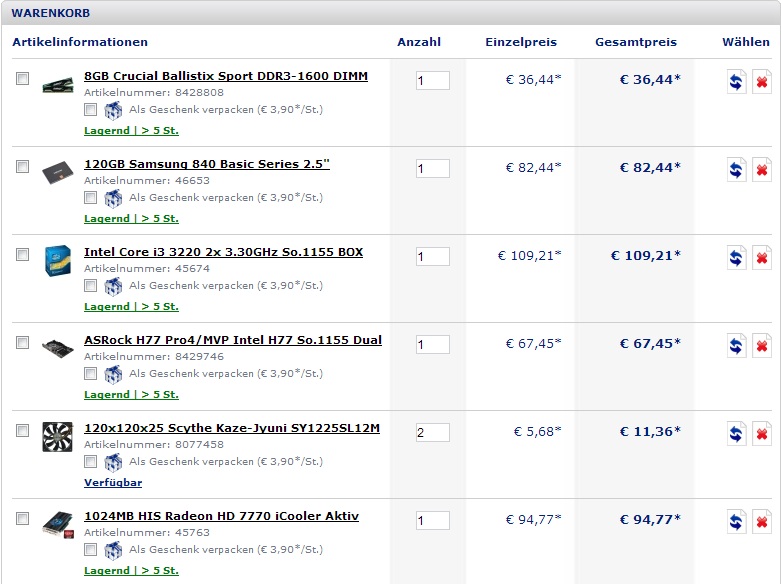
Task: Click Lagernd stock link under Crucial Ballistix
Action: tap(131, 131)
